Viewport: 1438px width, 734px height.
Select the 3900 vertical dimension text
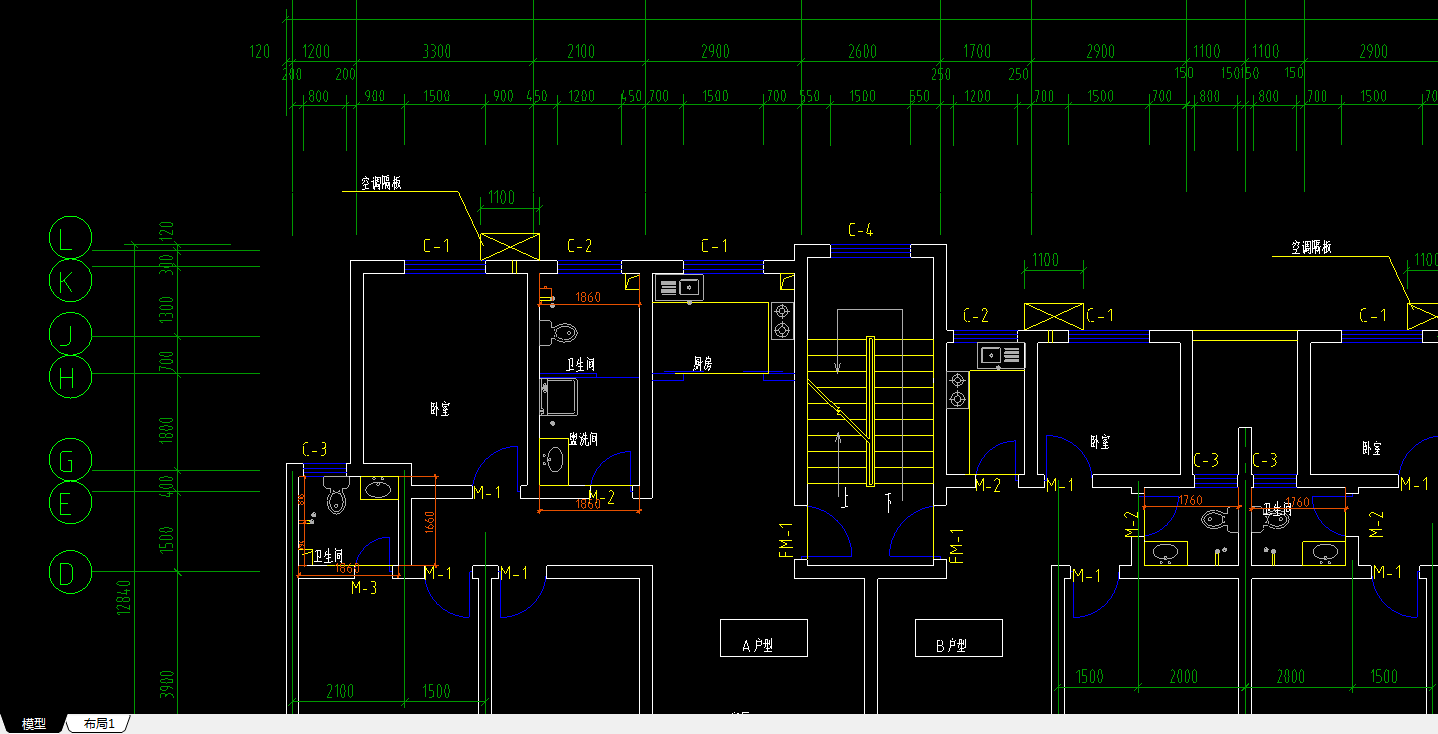(x=168, y=685)
